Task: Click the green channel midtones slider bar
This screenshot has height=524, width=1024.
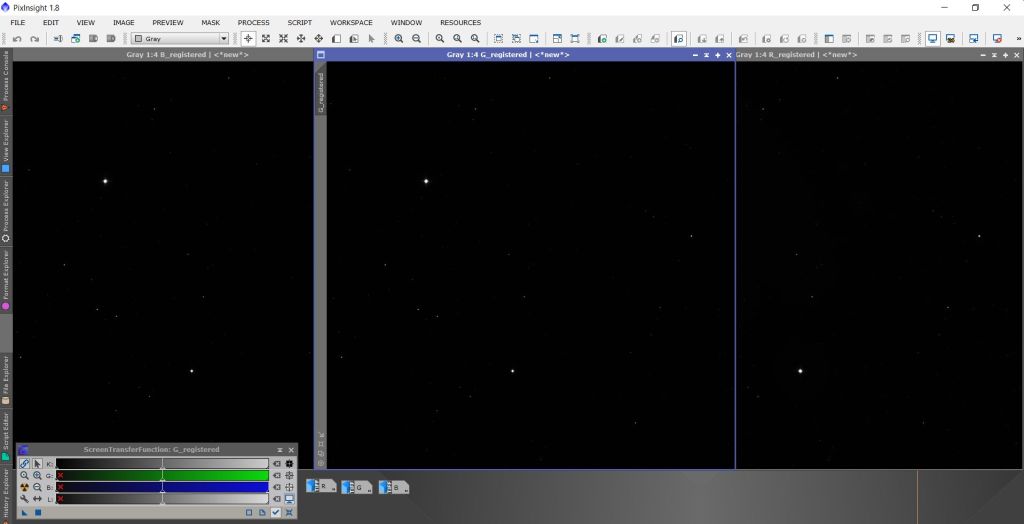Action: [x=162, y=476]
